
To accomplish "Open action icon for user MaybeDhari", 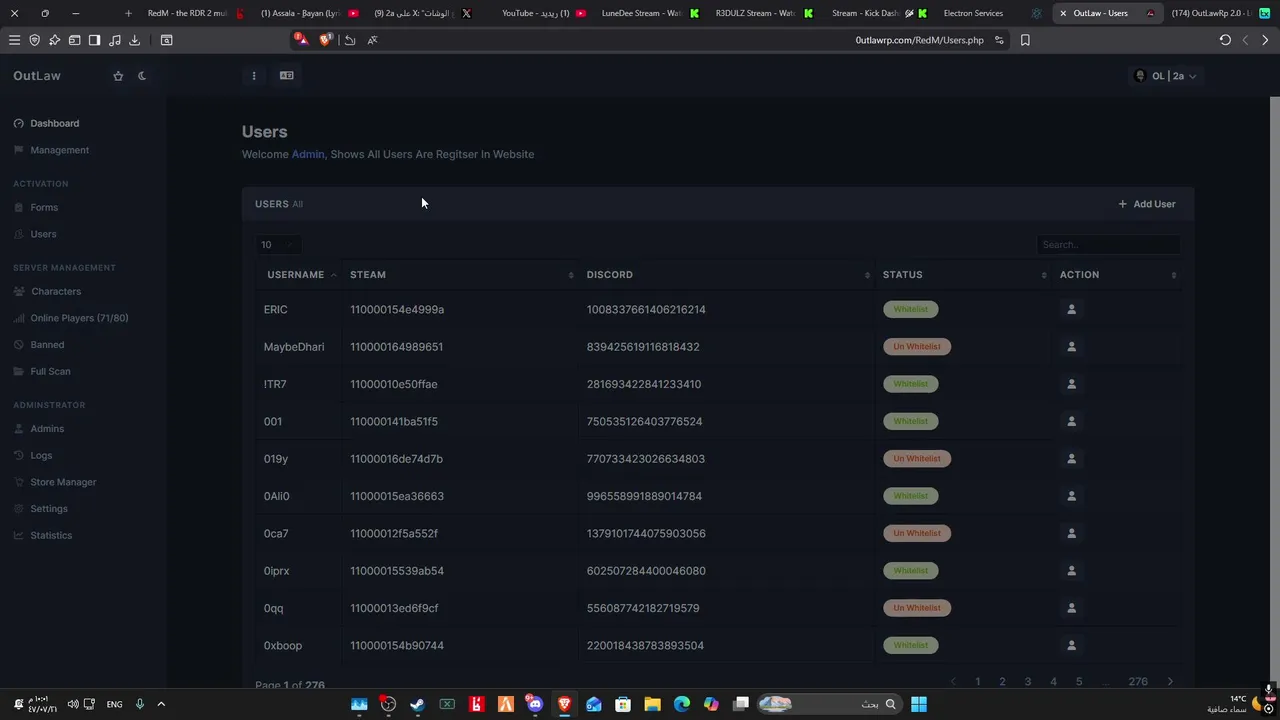I will point(1071,347).
